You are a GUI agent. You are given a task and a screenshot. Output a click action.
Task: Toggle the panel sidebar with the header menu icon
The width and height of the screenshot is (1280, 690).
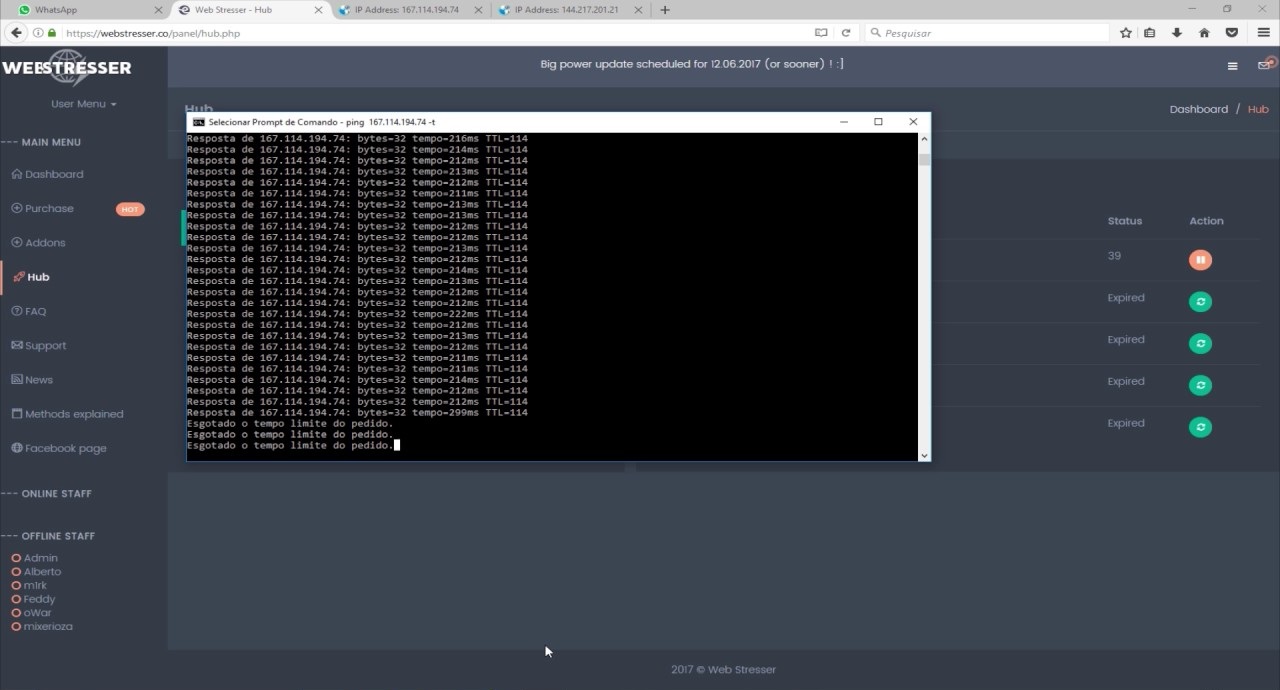pyautogui.click(x=1232, y=66)
